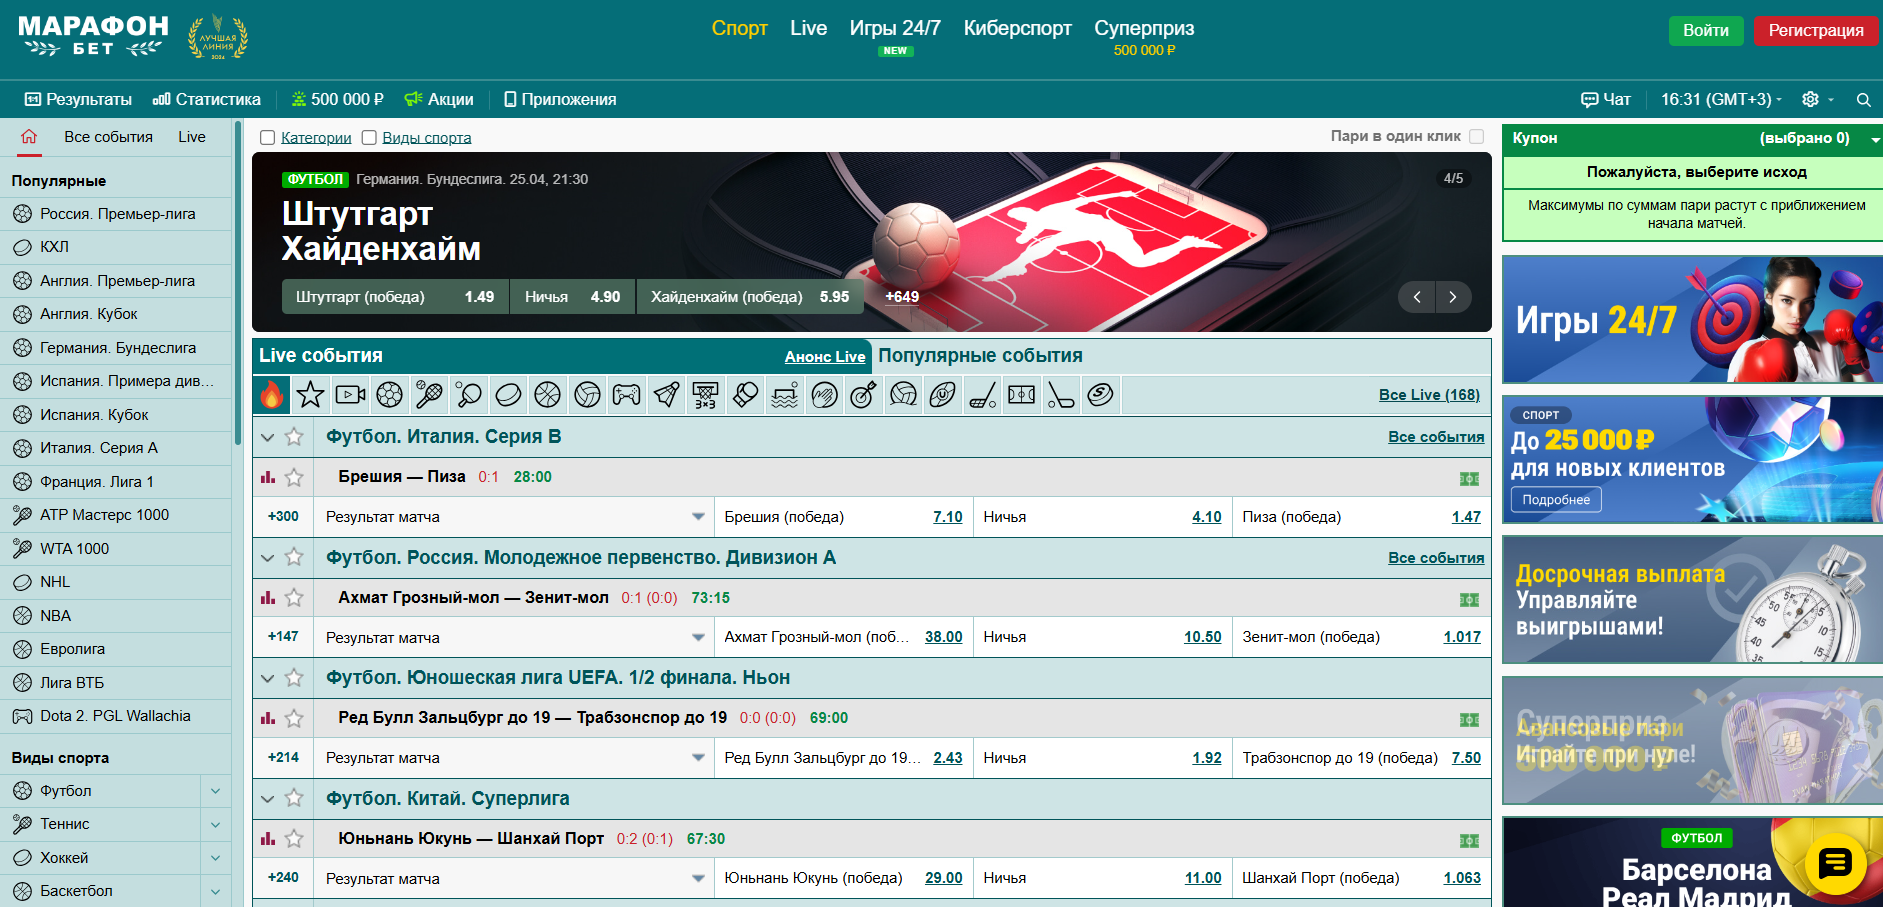Screen dimensions: 1883x907
Task: Enable Пари в один клик checkbox
Action: (x=1476, y=136)
